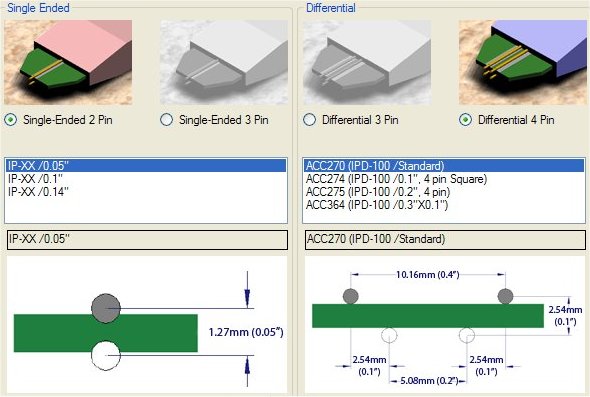Viewport: 590px width, 397px height.
Task: Click the 1.27mm pin spacing diagram
Action: (147, 325)
